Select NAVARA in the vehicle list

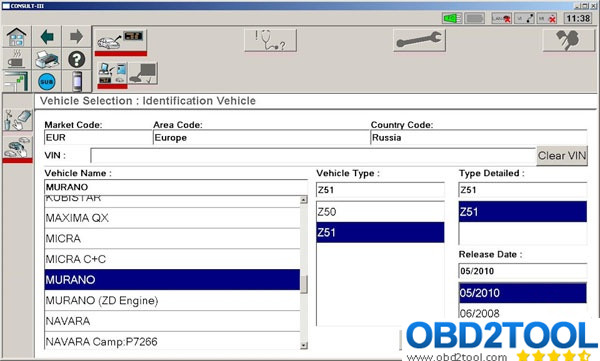[172, 321]
